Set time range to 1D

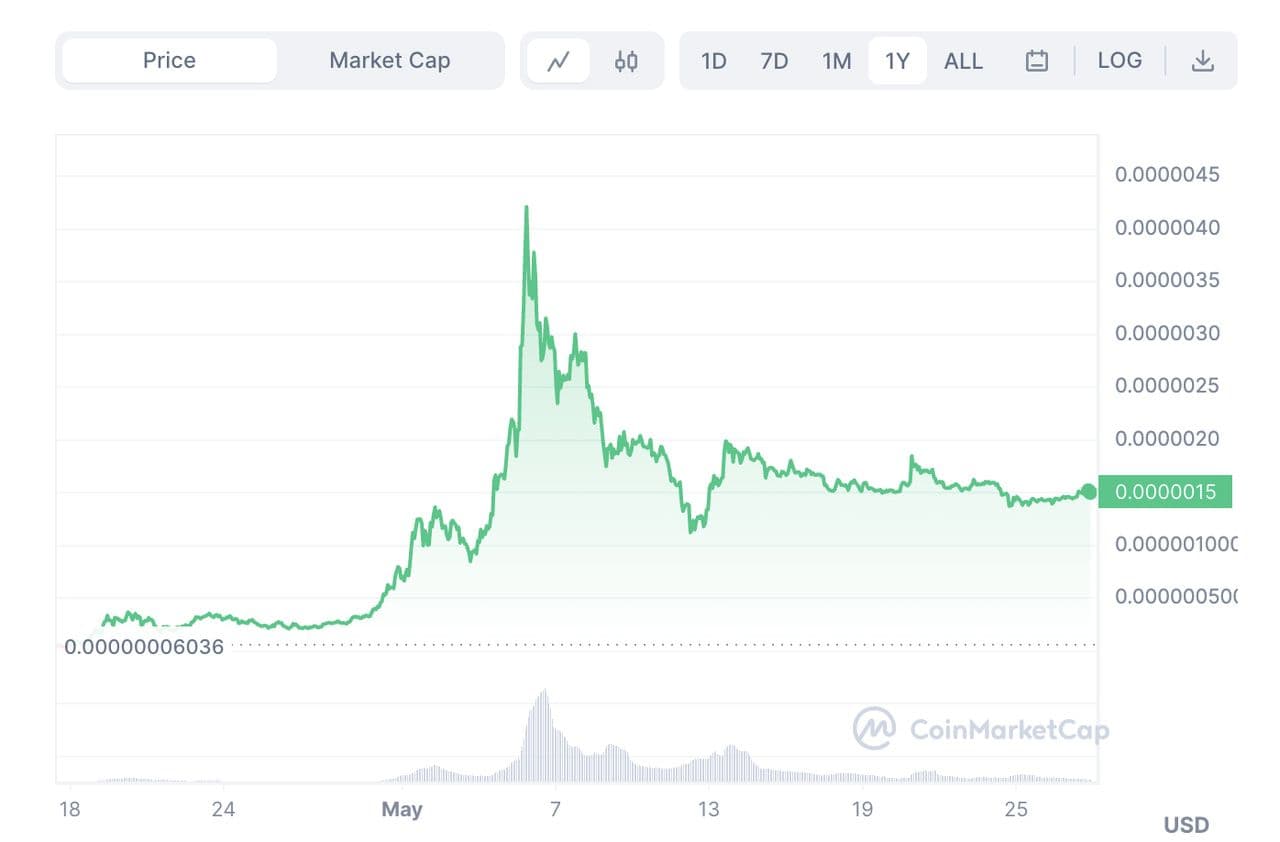(713, 61)
